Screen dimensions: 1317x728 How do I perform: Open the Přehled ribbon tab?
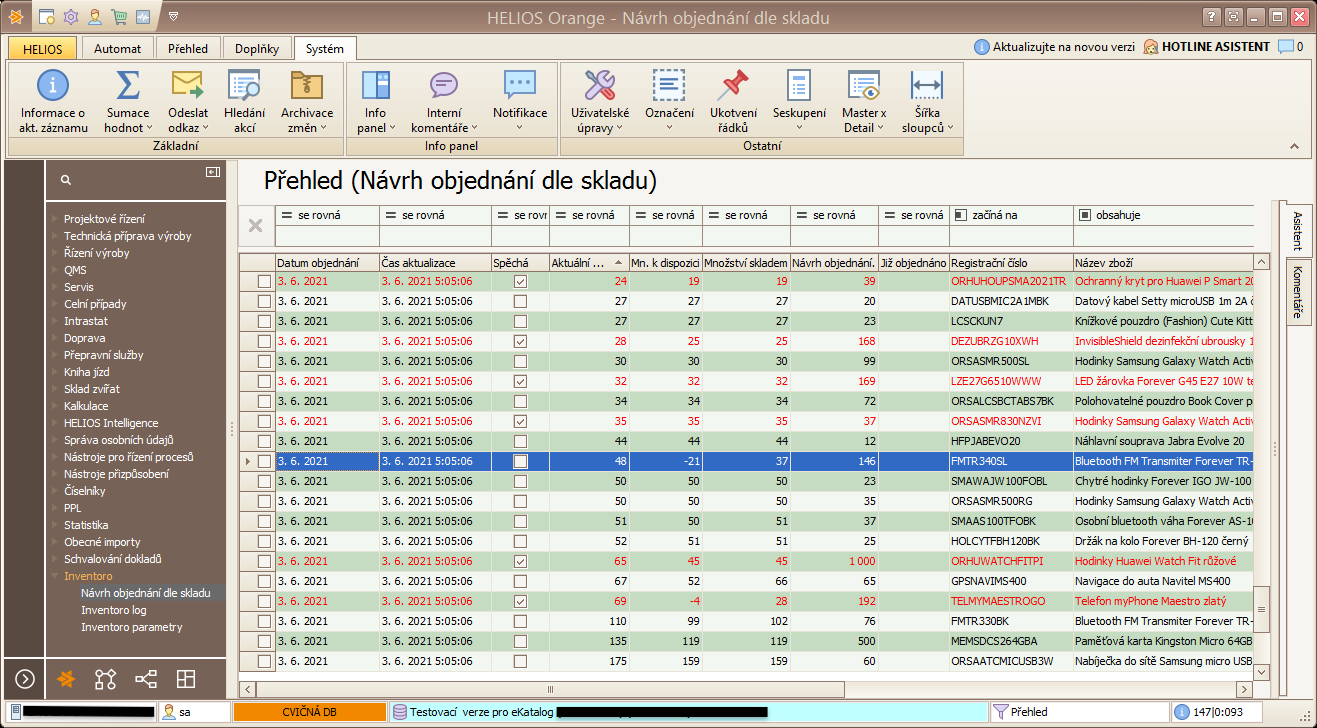(x=188, y=48)
